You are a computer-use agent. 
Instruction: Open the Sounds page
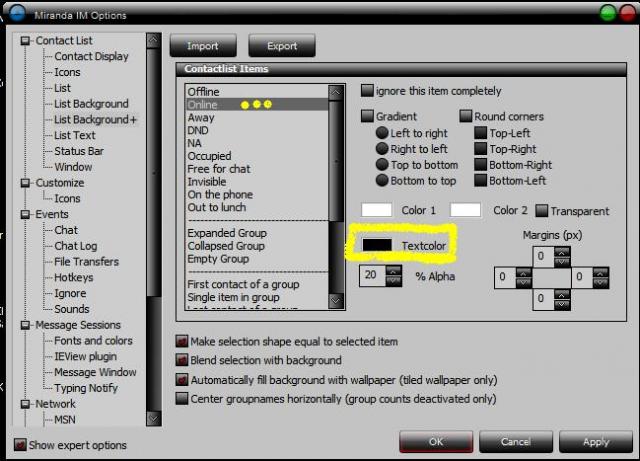(71, 309)
